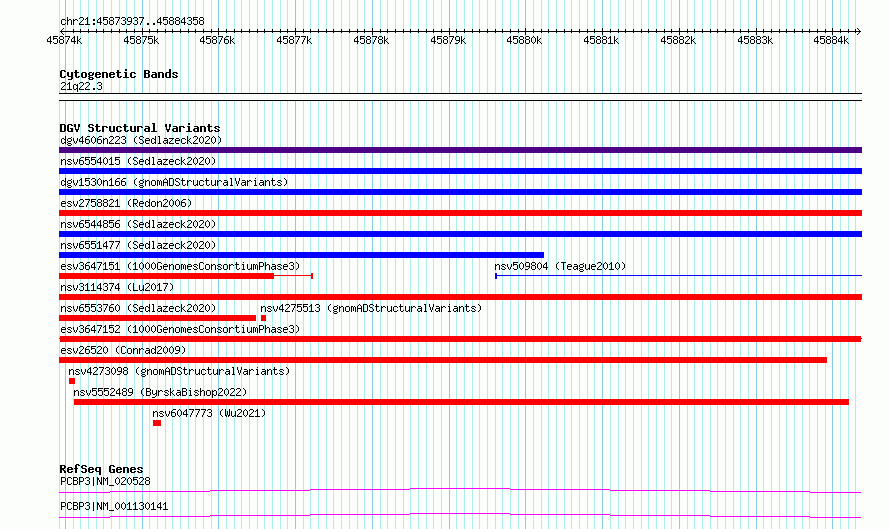The height and width of the screenshot is (529, 890).
Task: Click the esv26520 (Conrad2009) label
Action: coord(123,350)
